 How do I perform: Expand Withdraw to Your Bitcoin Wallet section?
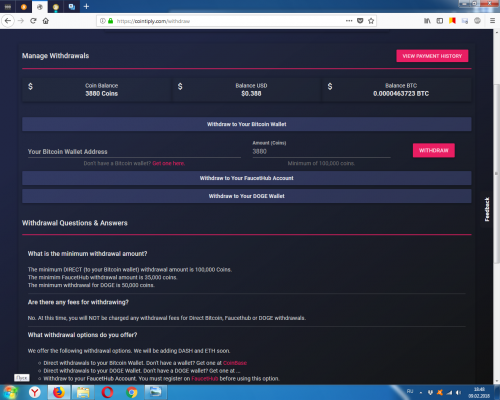[247, 124]
